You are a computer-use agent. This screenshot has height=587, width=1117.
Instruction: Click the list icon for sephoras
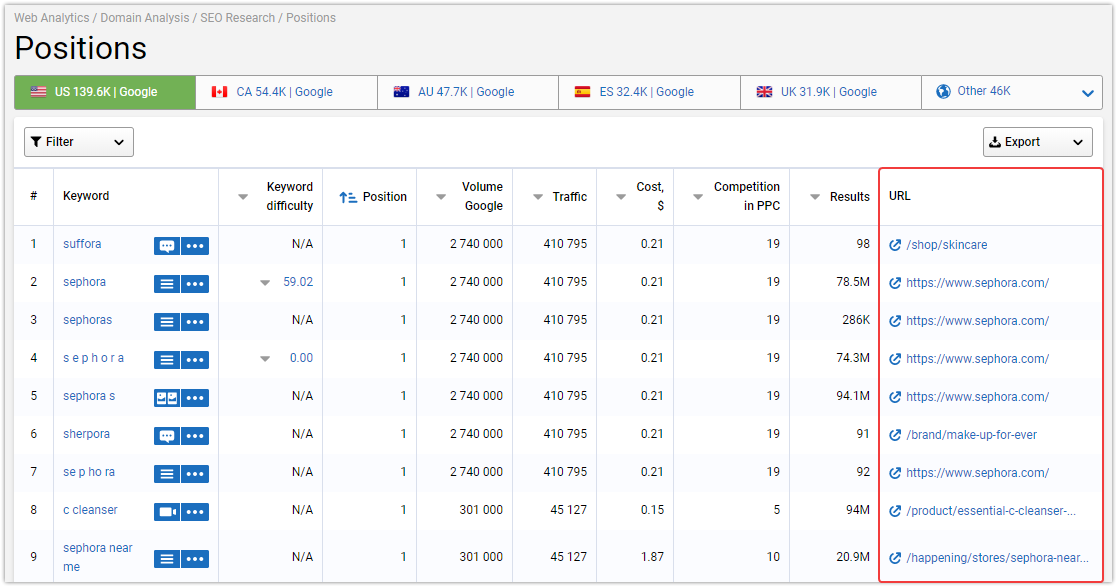coord(167,322)
